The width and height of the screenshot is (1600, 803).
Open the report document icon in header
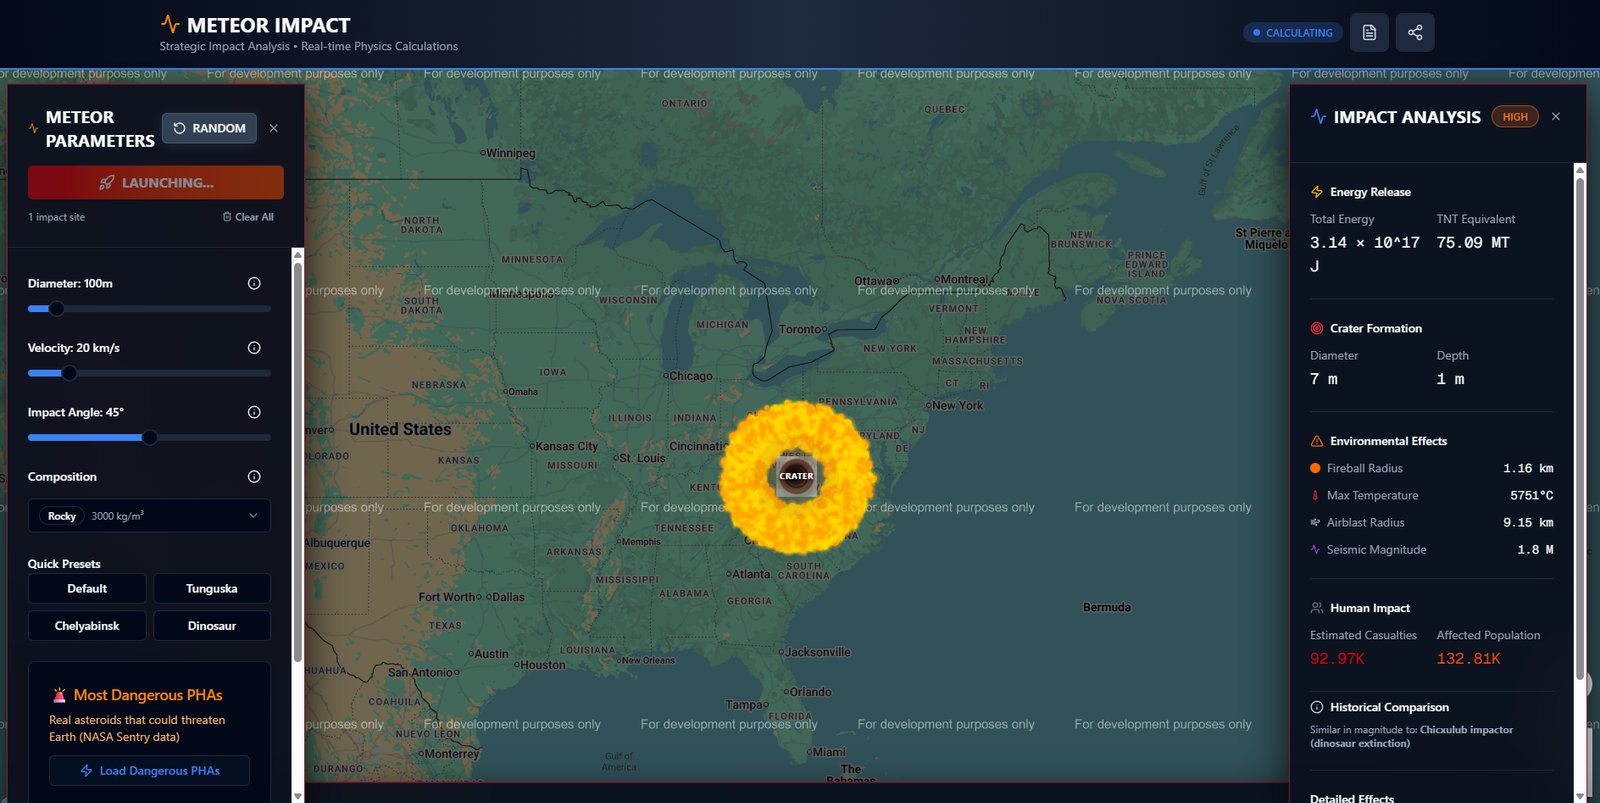[1369, 33]
